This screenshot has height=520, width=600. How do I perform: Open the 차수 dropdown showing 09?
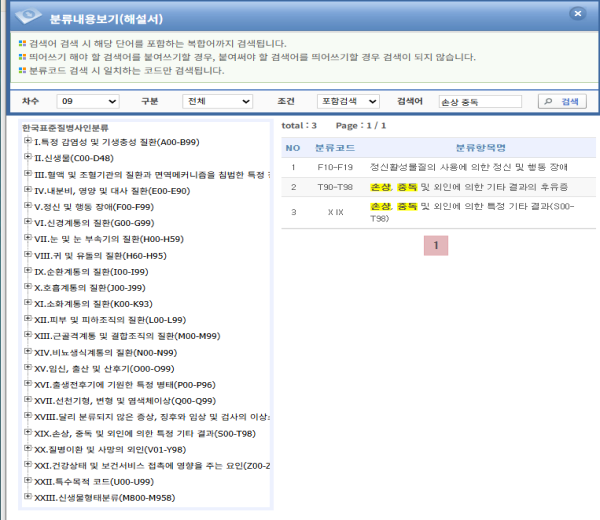pyautogui.click(x=88, y=101)
